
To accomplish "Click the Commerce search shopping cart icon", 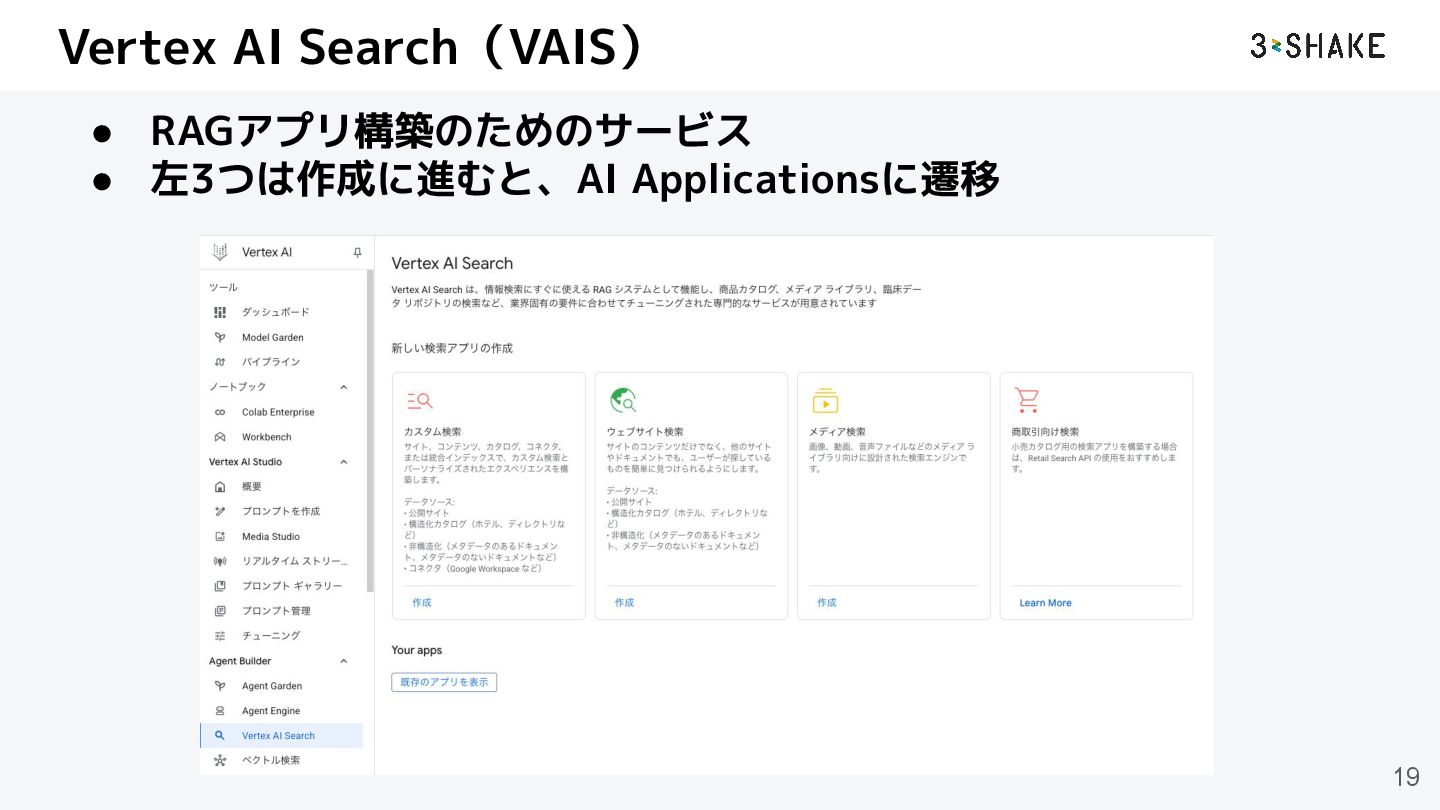I will [1027, 400].
